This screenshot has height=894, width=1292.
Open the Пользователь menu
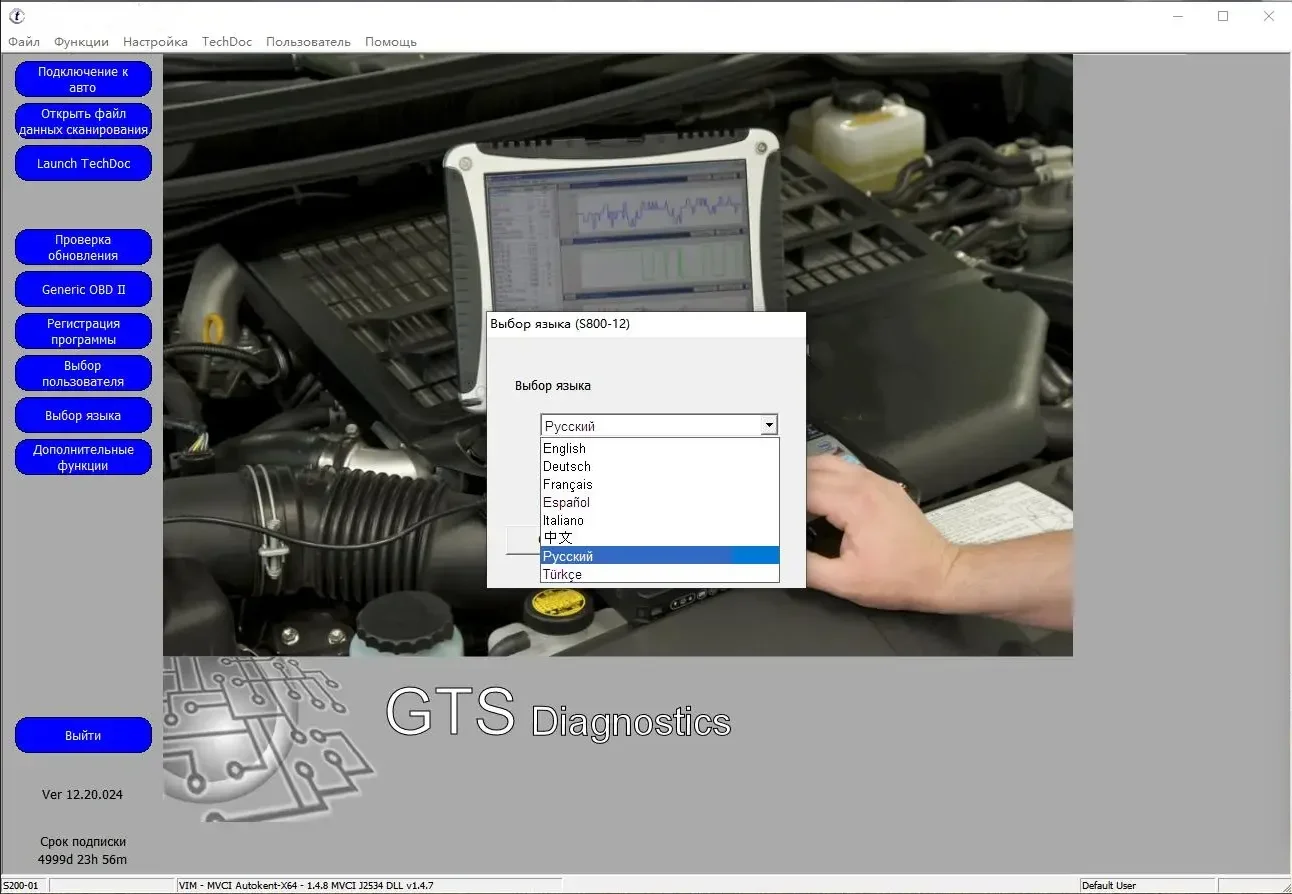308,42
